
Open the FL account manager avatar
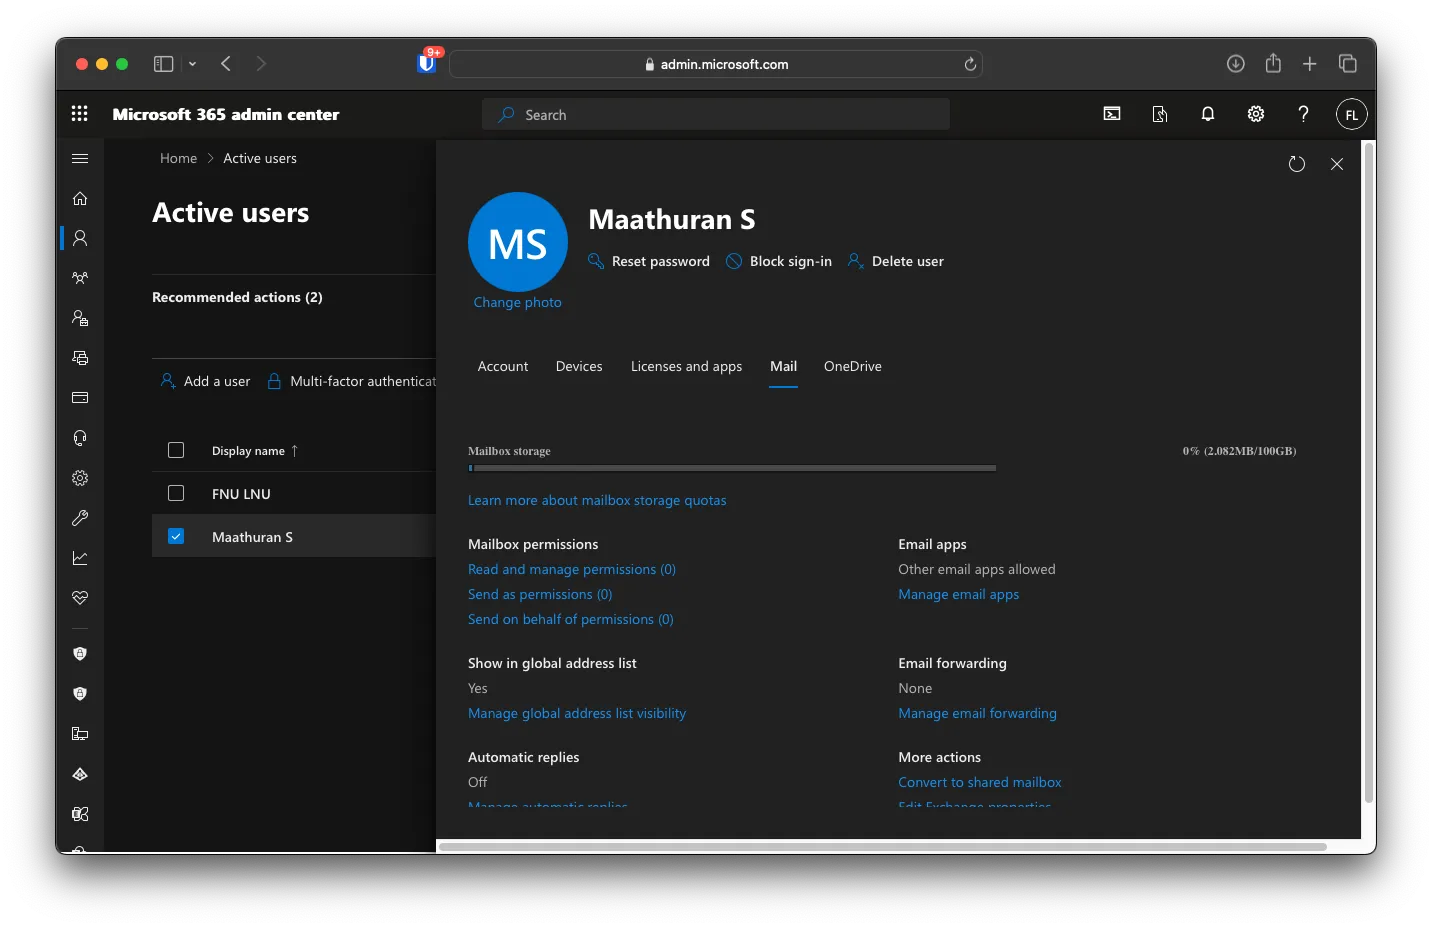(1351, 114)
